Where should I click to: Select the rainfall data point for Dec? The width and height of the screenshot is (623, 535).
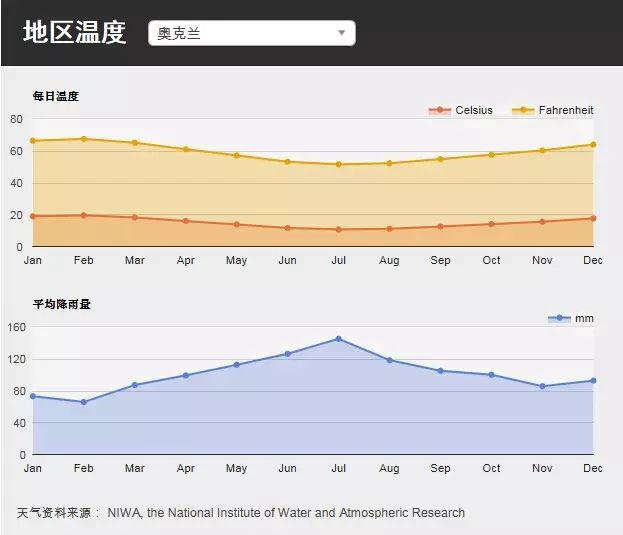[593, 380]
